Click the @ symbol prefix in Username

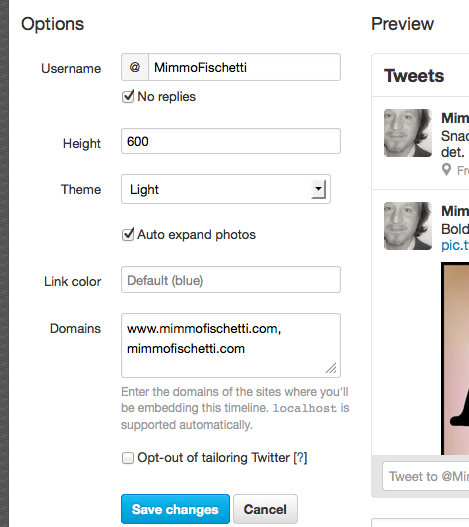point(135,67)
